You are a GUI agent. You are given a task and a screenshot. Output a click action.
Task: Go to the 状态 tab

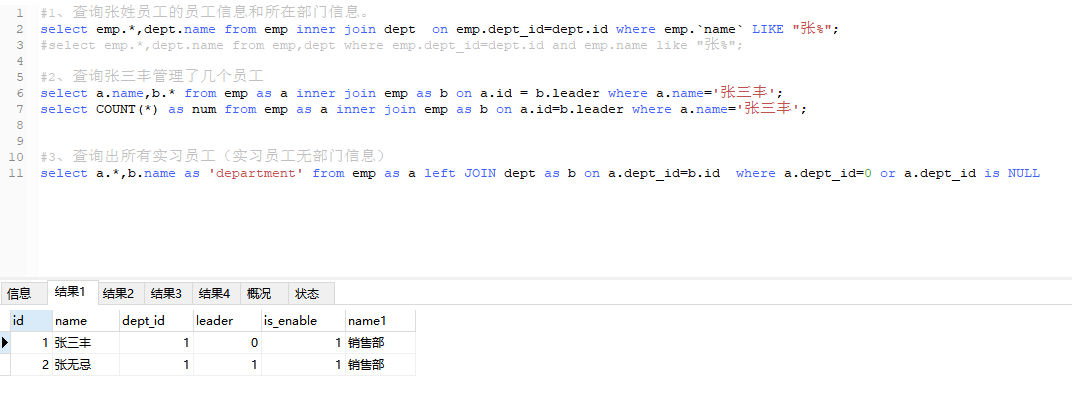pos(307,294)
